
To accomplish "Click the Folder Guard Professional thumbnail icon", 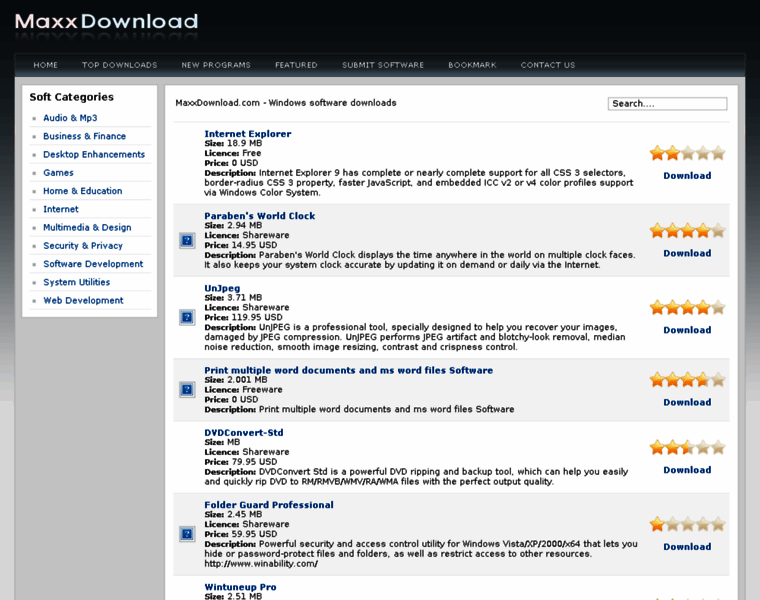I will click(x=186, y=534).
